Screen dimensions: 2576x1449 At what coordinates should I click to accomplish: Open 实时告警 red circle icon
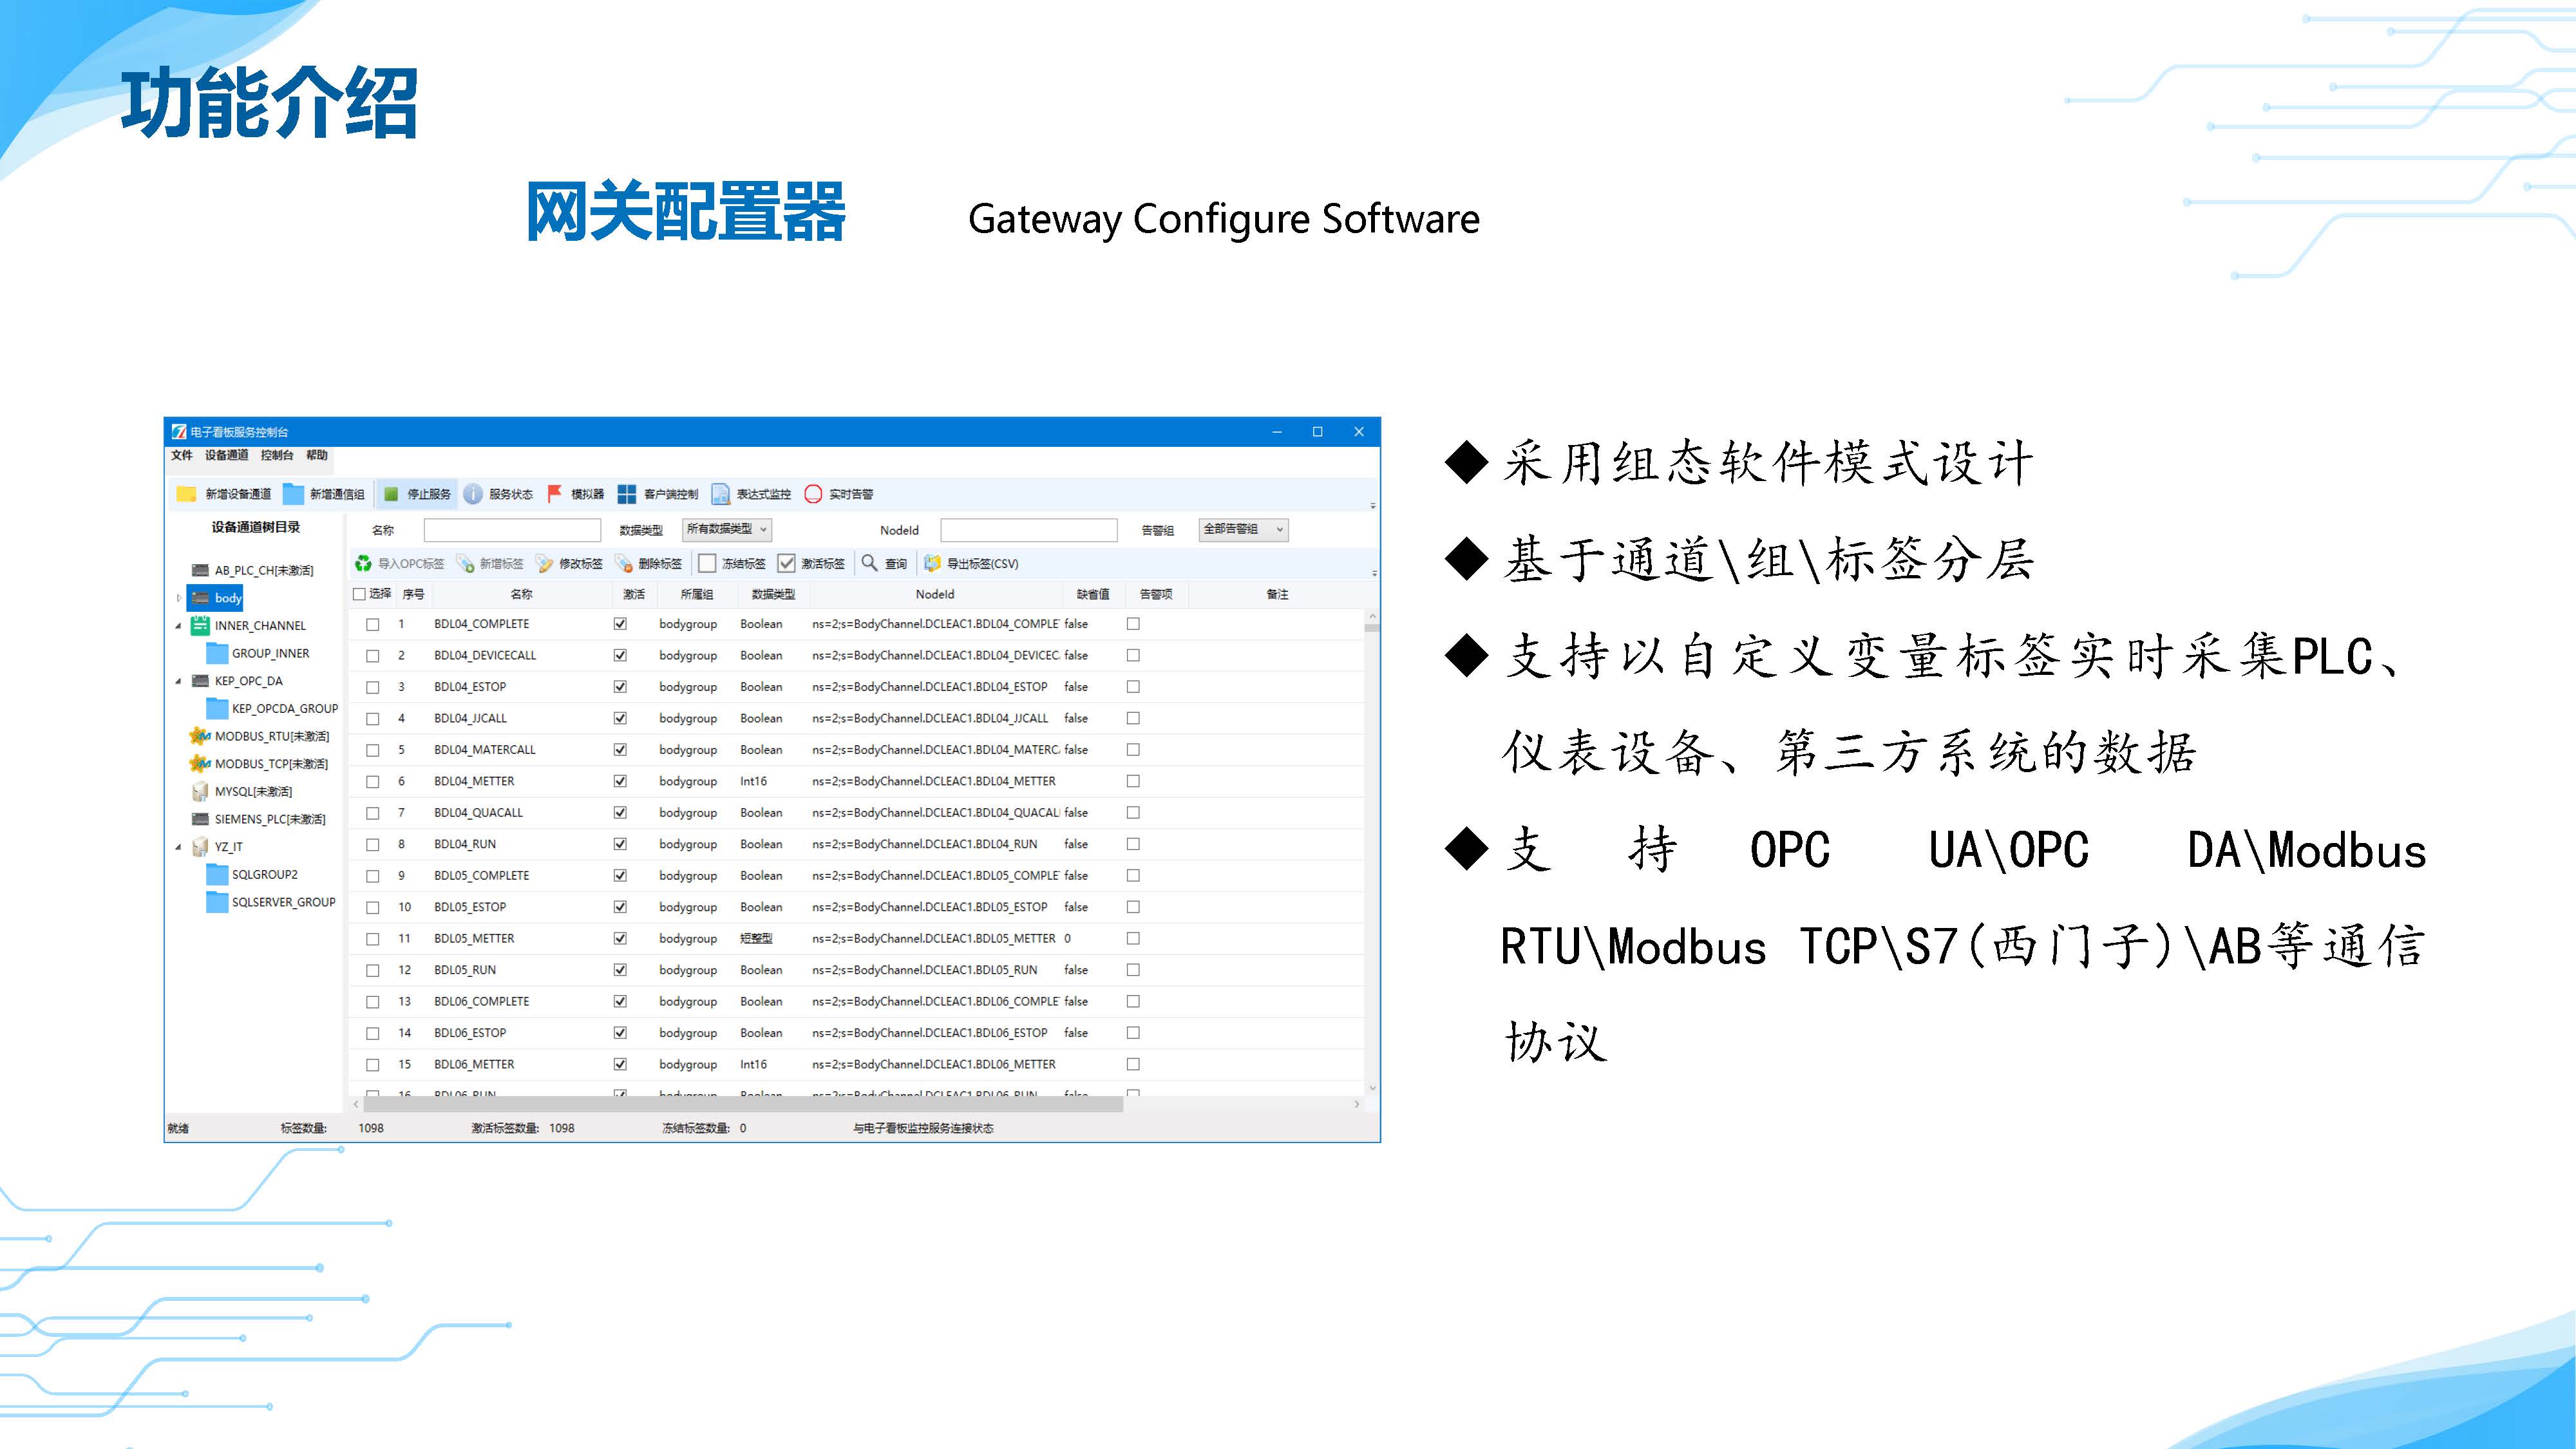click(x=813, y=494)
